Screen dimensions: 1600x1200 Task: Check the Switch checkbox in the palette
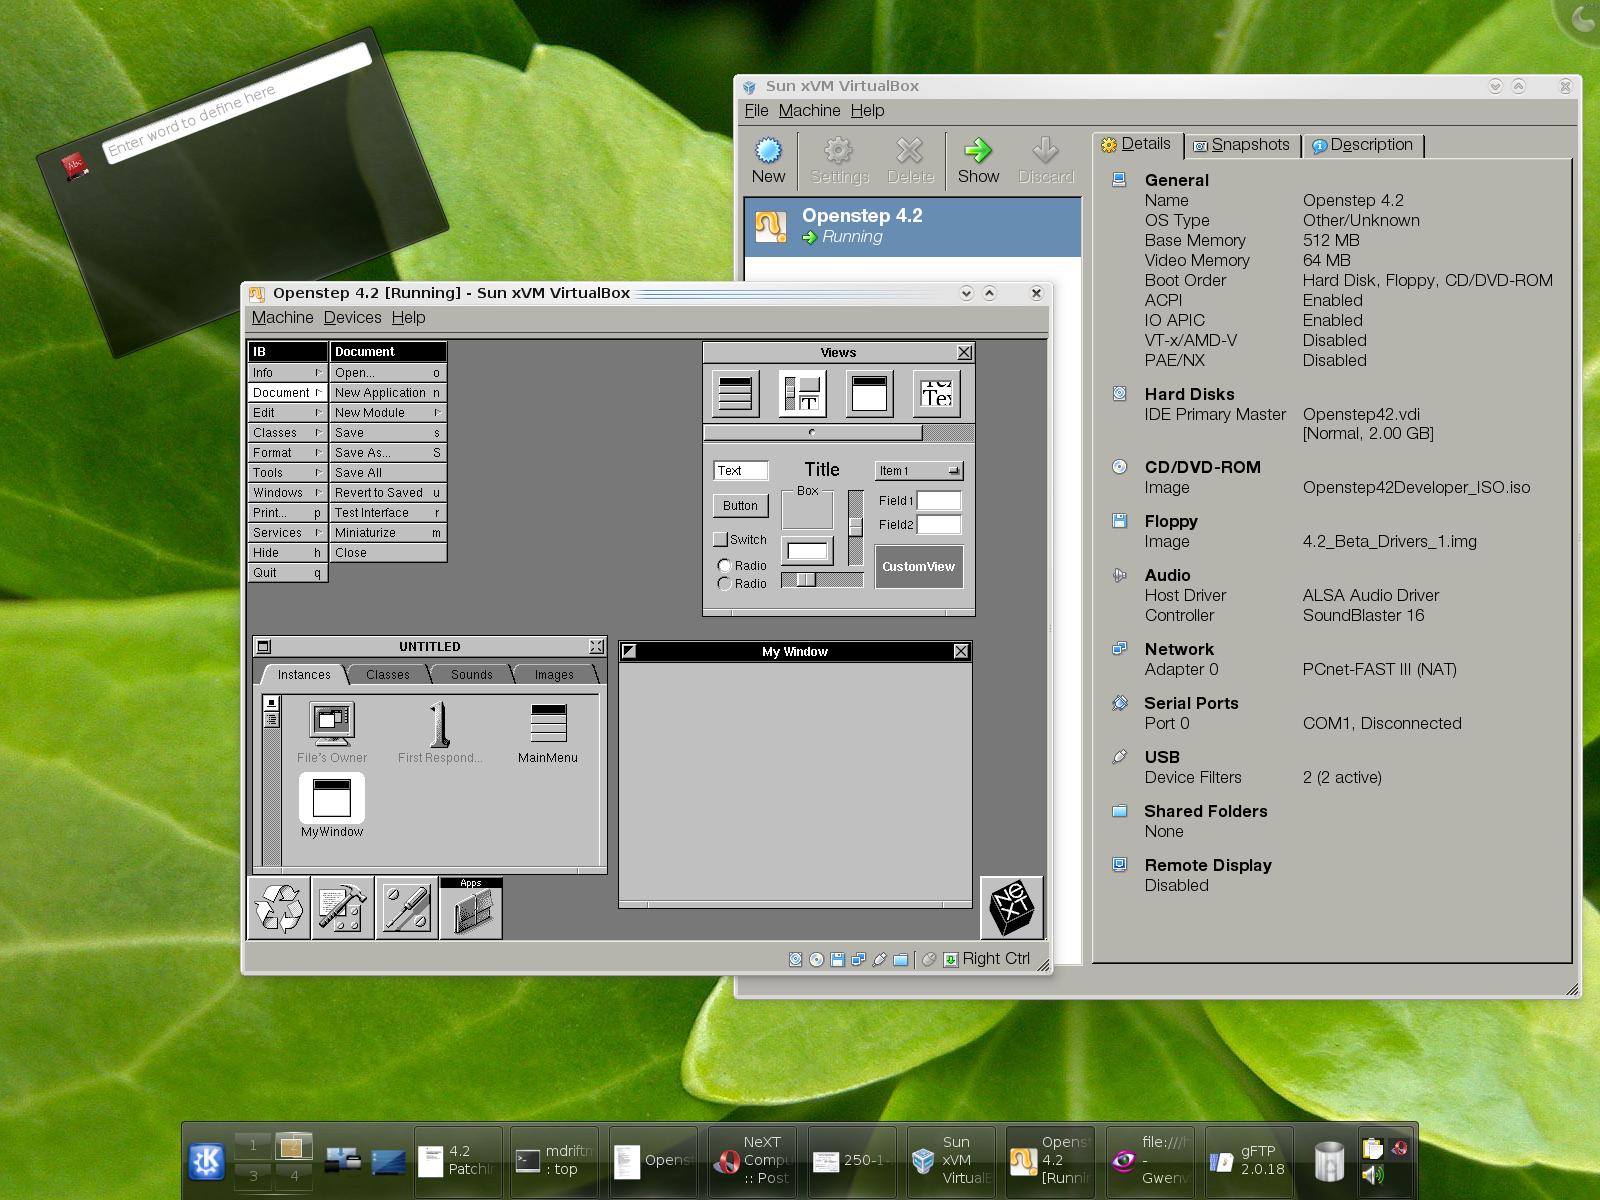click(721, 538)
